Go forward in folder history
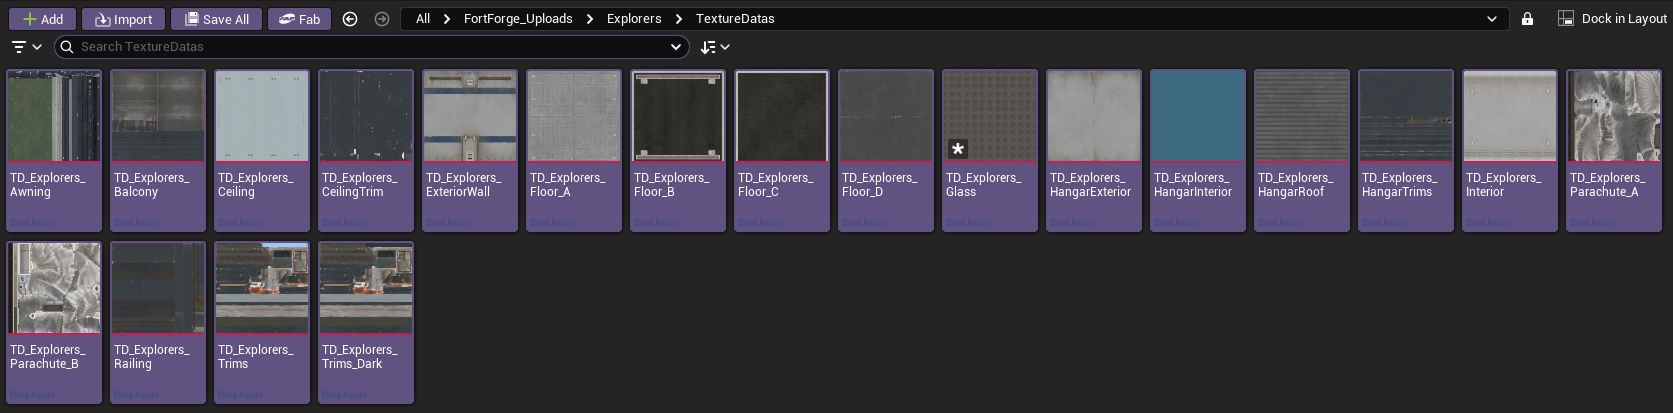The image size is (1673, 413). coord(382,19)
